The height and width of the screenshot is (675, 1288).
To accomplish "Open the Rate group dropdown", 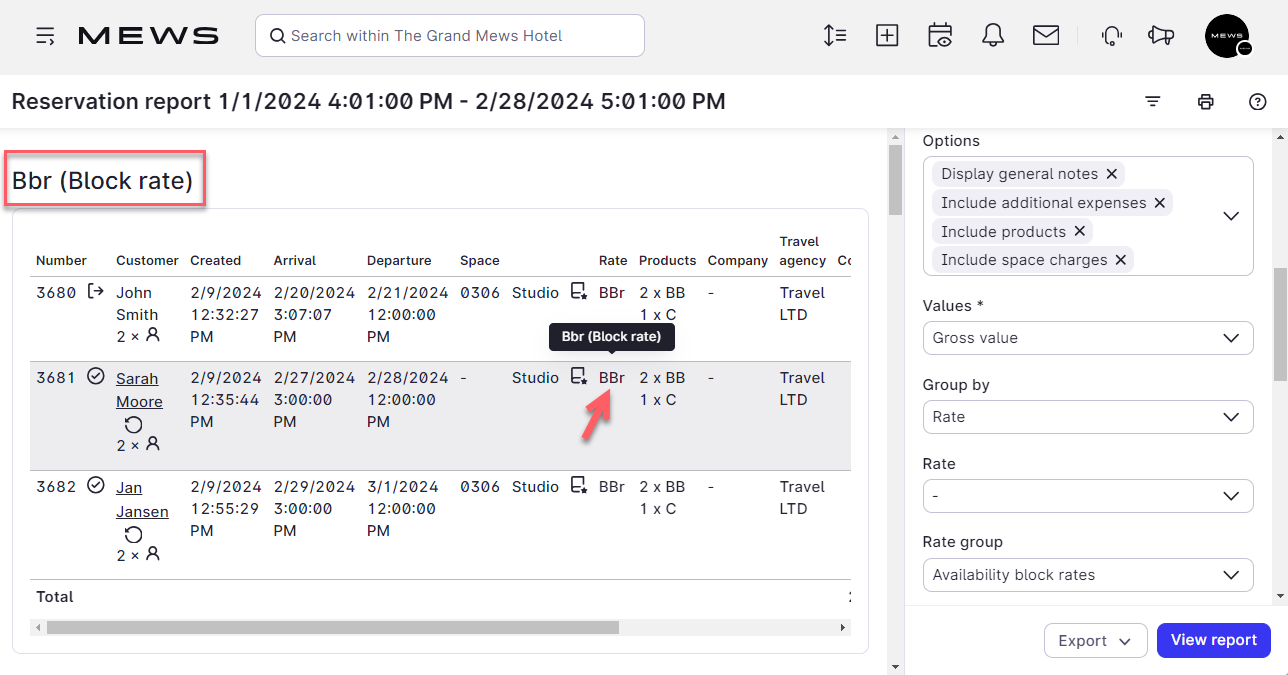I will pyautogui.click(x=1087, y=575).
